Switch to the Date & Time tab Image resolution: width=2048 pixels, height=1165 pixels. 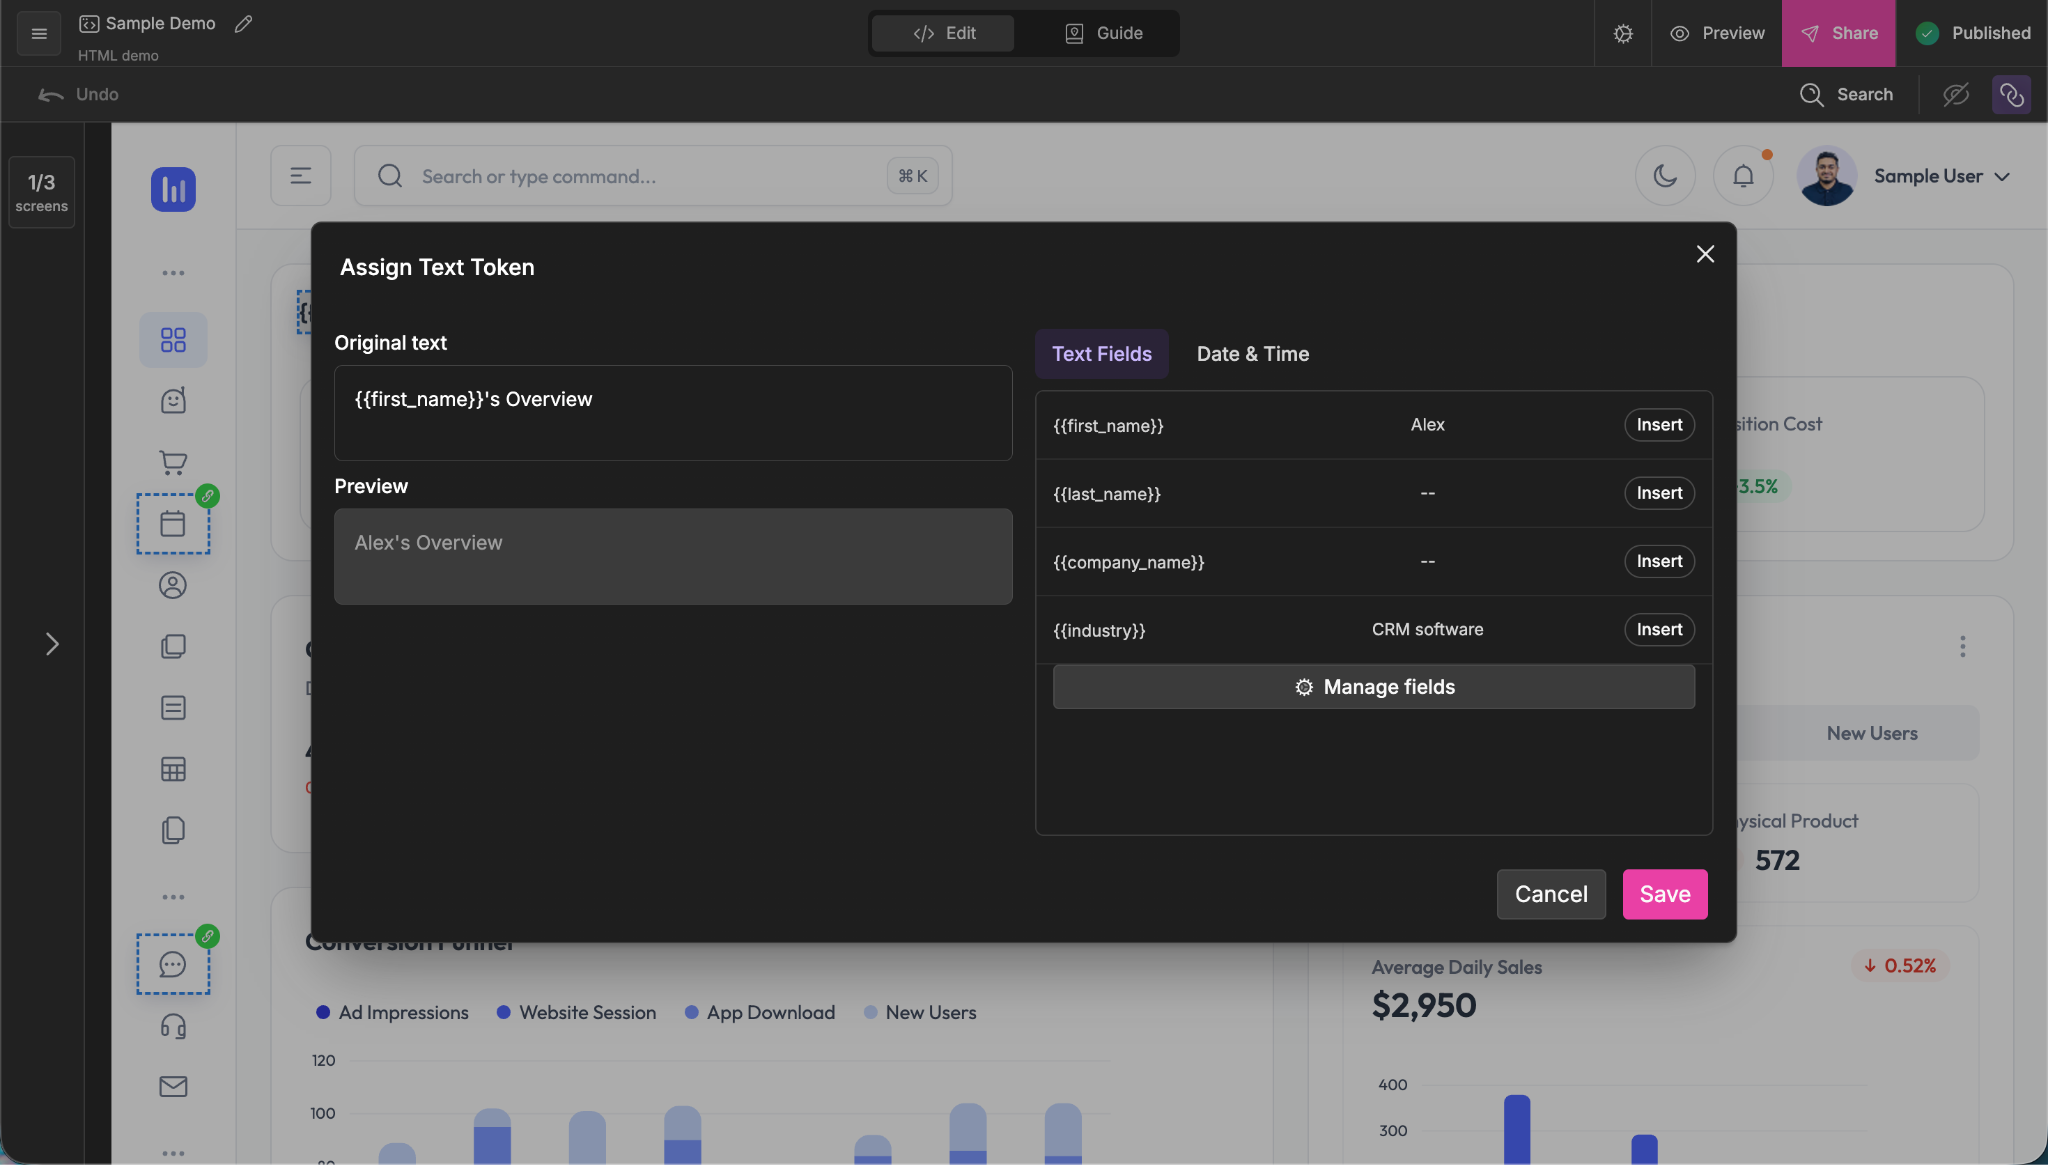1252,354
